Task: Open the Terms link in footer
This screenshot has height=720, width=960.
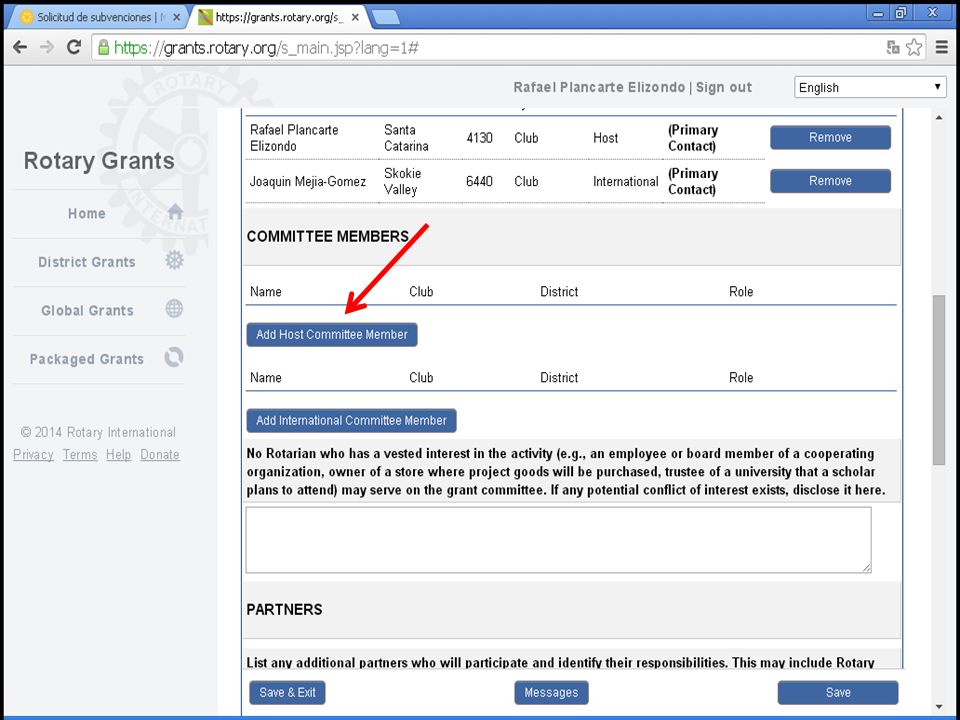Action: click(x=80, y=455)
